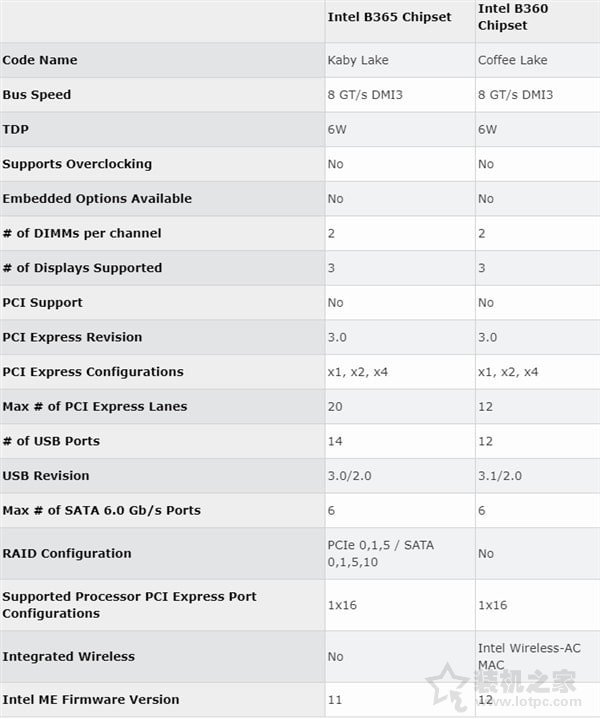600x719 pixels.
Task: Click the RAID Configuration row label
Action: tap(67, 553)
